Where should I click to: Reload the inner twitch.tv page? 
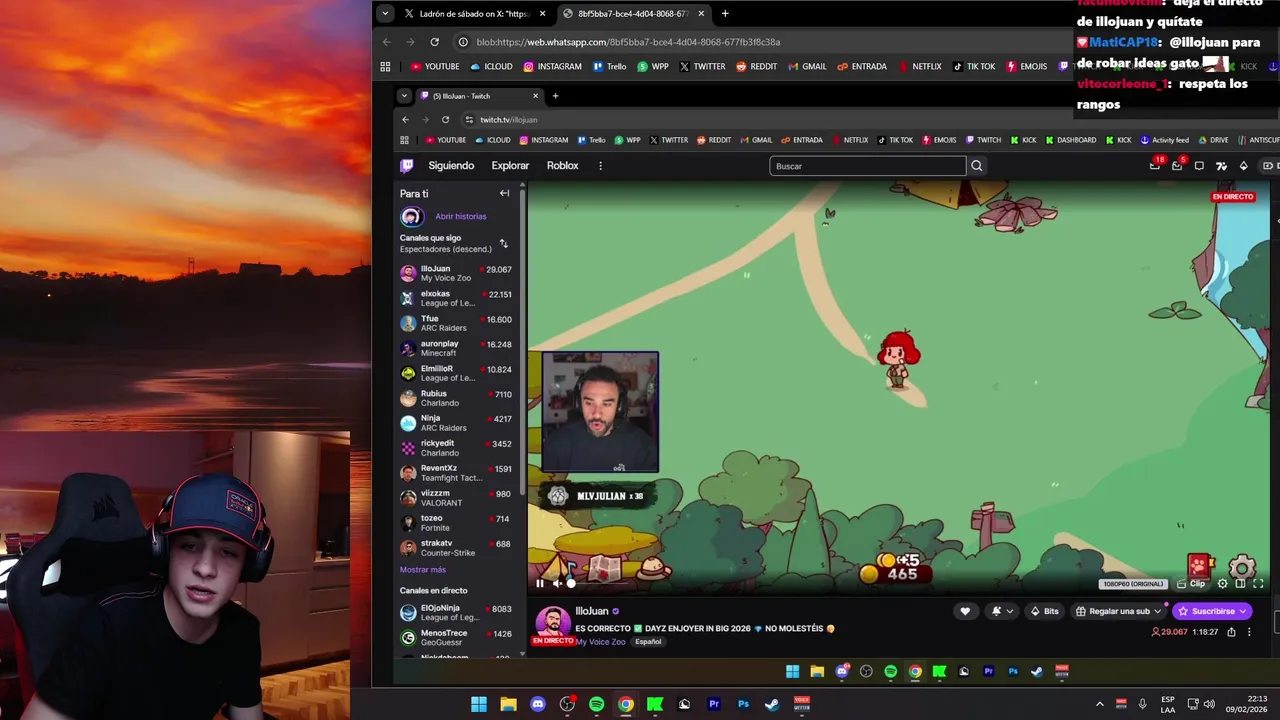pyautogui.click(x=445, y=119)
